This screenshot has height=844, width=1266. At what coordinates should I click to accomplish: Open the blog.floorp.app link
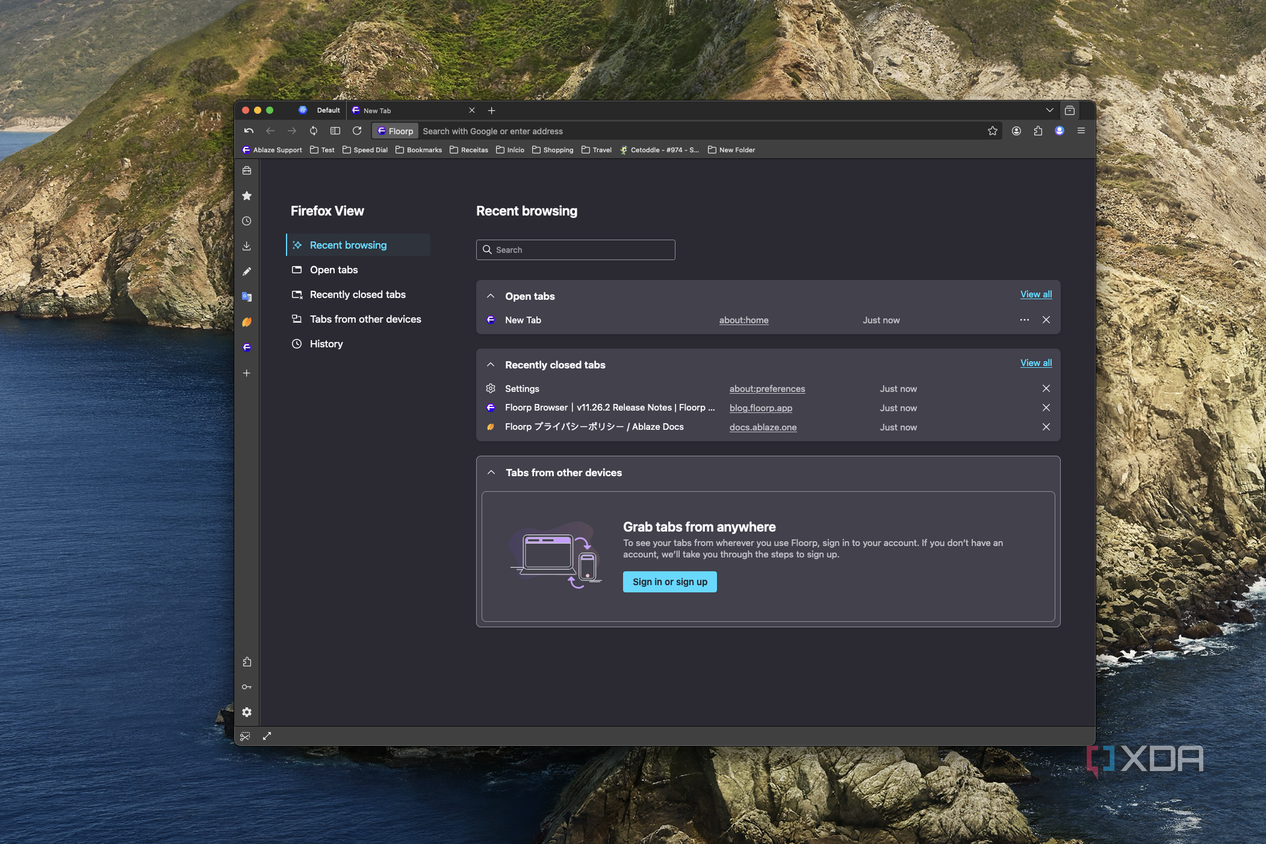tap(761, 408)
